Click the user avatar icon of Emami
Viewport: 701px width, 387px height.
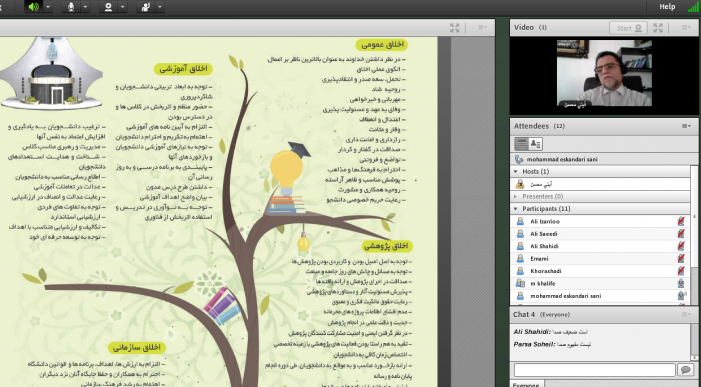click(x=520, y=259)
